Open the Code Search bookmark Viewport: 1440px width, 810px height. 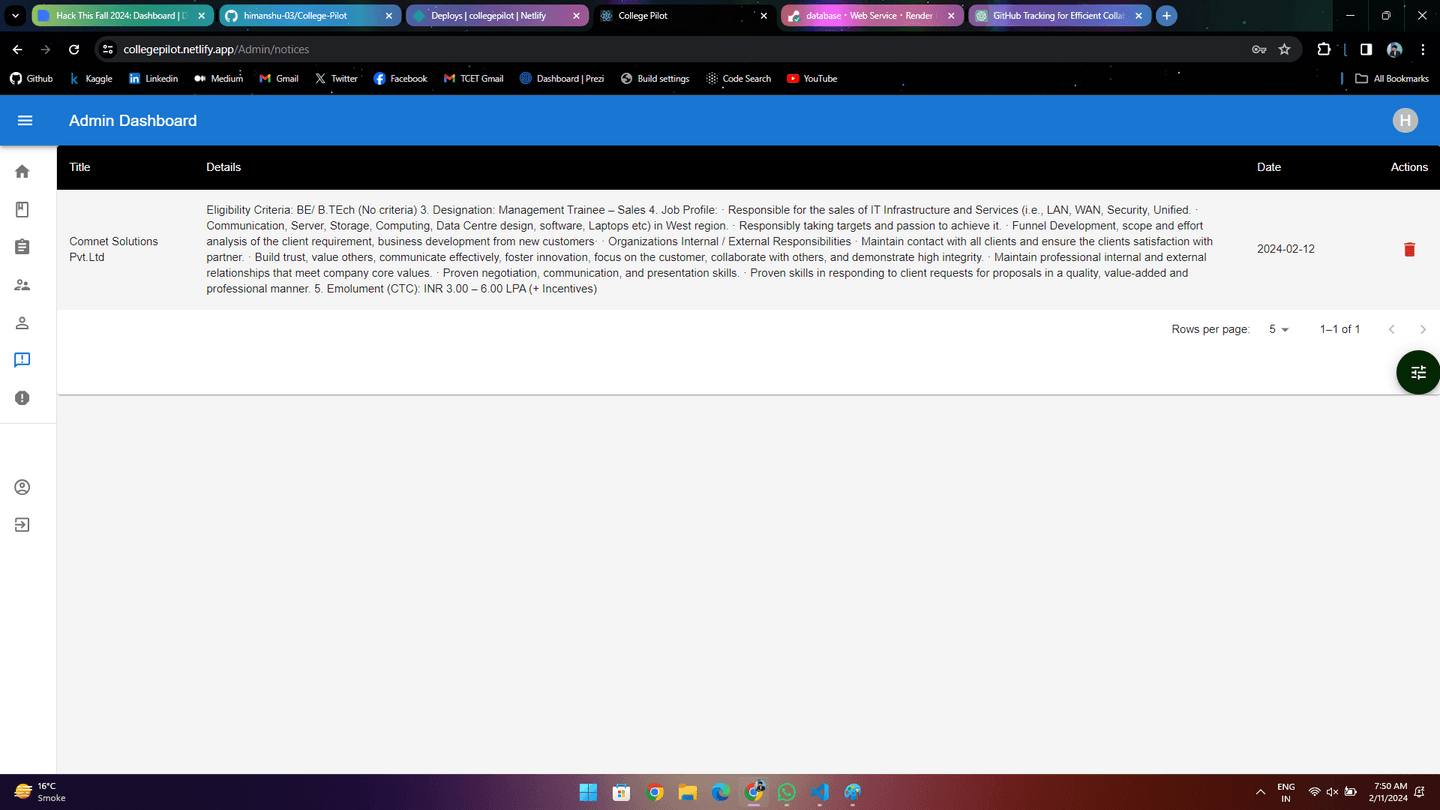click(x=738, y=78)
